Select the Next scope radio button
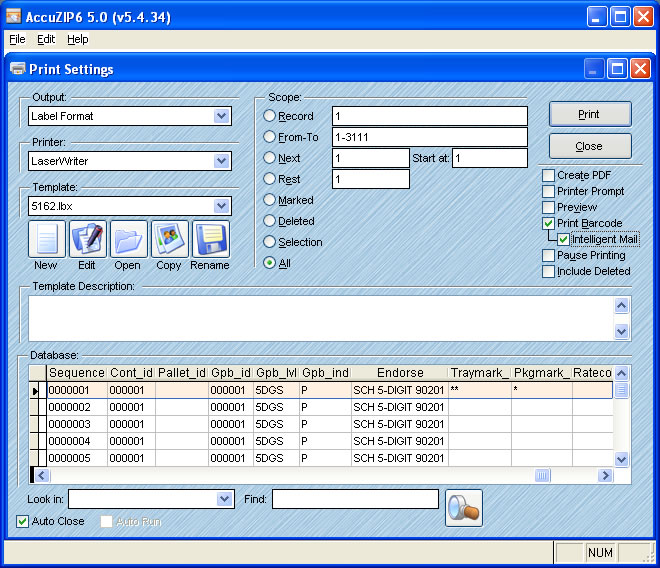The image size is (660, 568). coord(269,158)
